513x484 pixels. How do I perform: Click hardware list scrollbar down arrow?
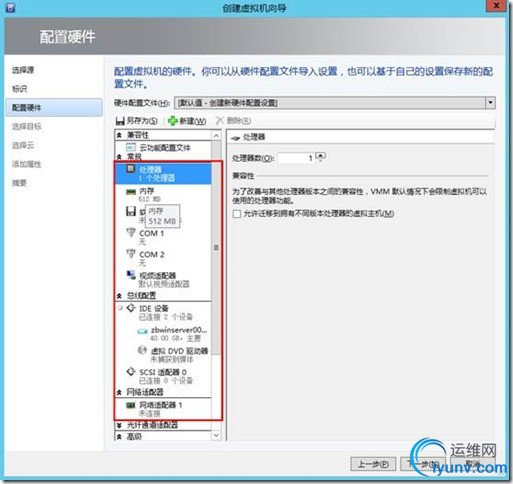[x=216, y=435]
